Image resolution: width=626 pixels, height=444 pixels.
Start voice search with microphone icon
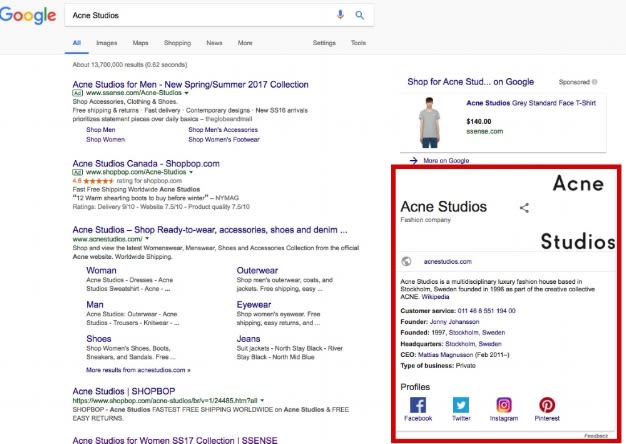(340, 15)
